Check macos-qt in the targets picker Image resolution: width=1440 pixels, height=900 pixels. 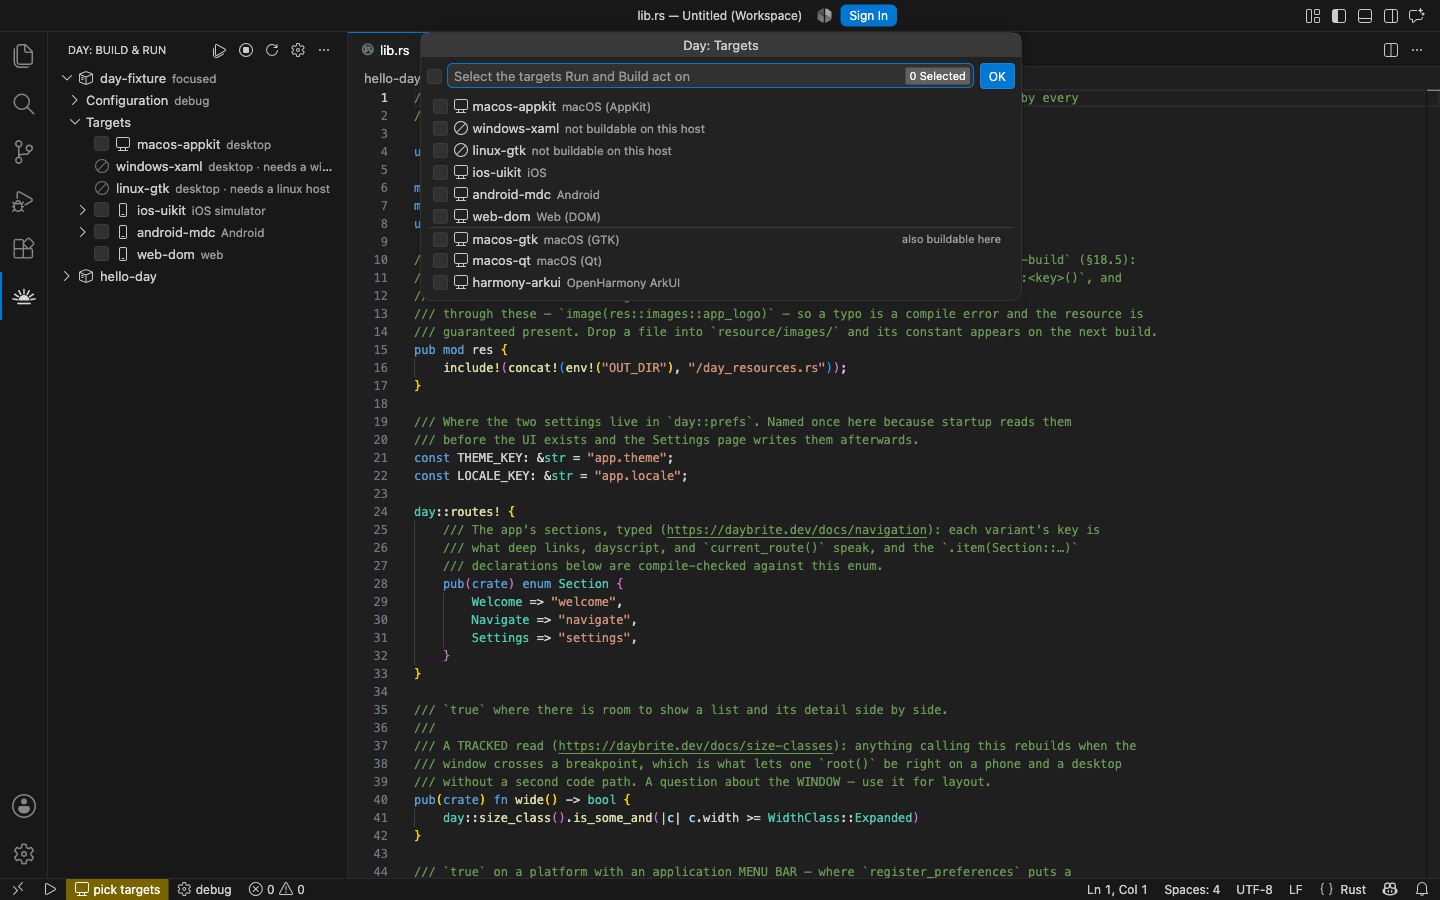tap(440, 261)
